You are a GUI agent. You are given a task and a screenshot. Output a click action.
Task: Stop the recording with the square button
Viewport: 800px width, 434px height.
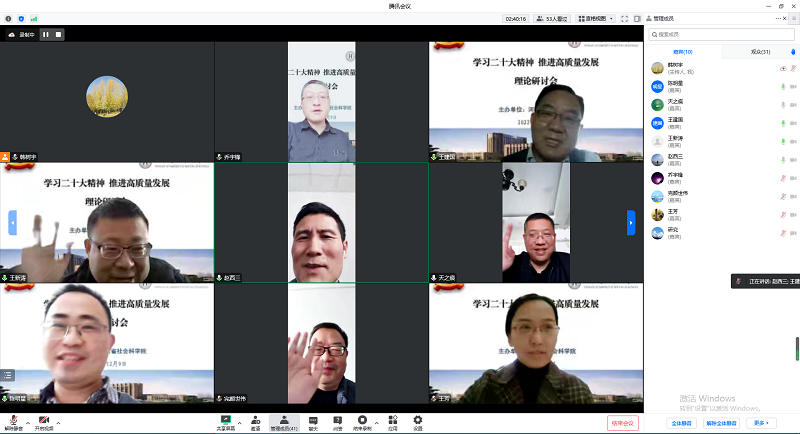[x=59, y=34]
